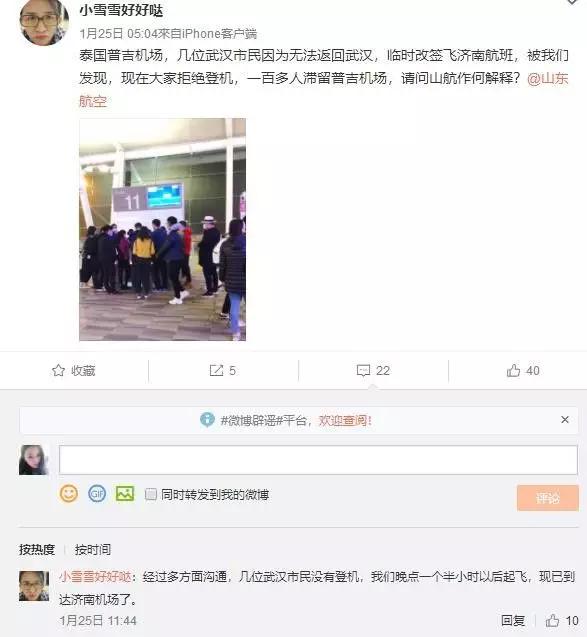Click the star icon to favorite post
Viewport: 587px width, 637px height.
click(58, 370)
